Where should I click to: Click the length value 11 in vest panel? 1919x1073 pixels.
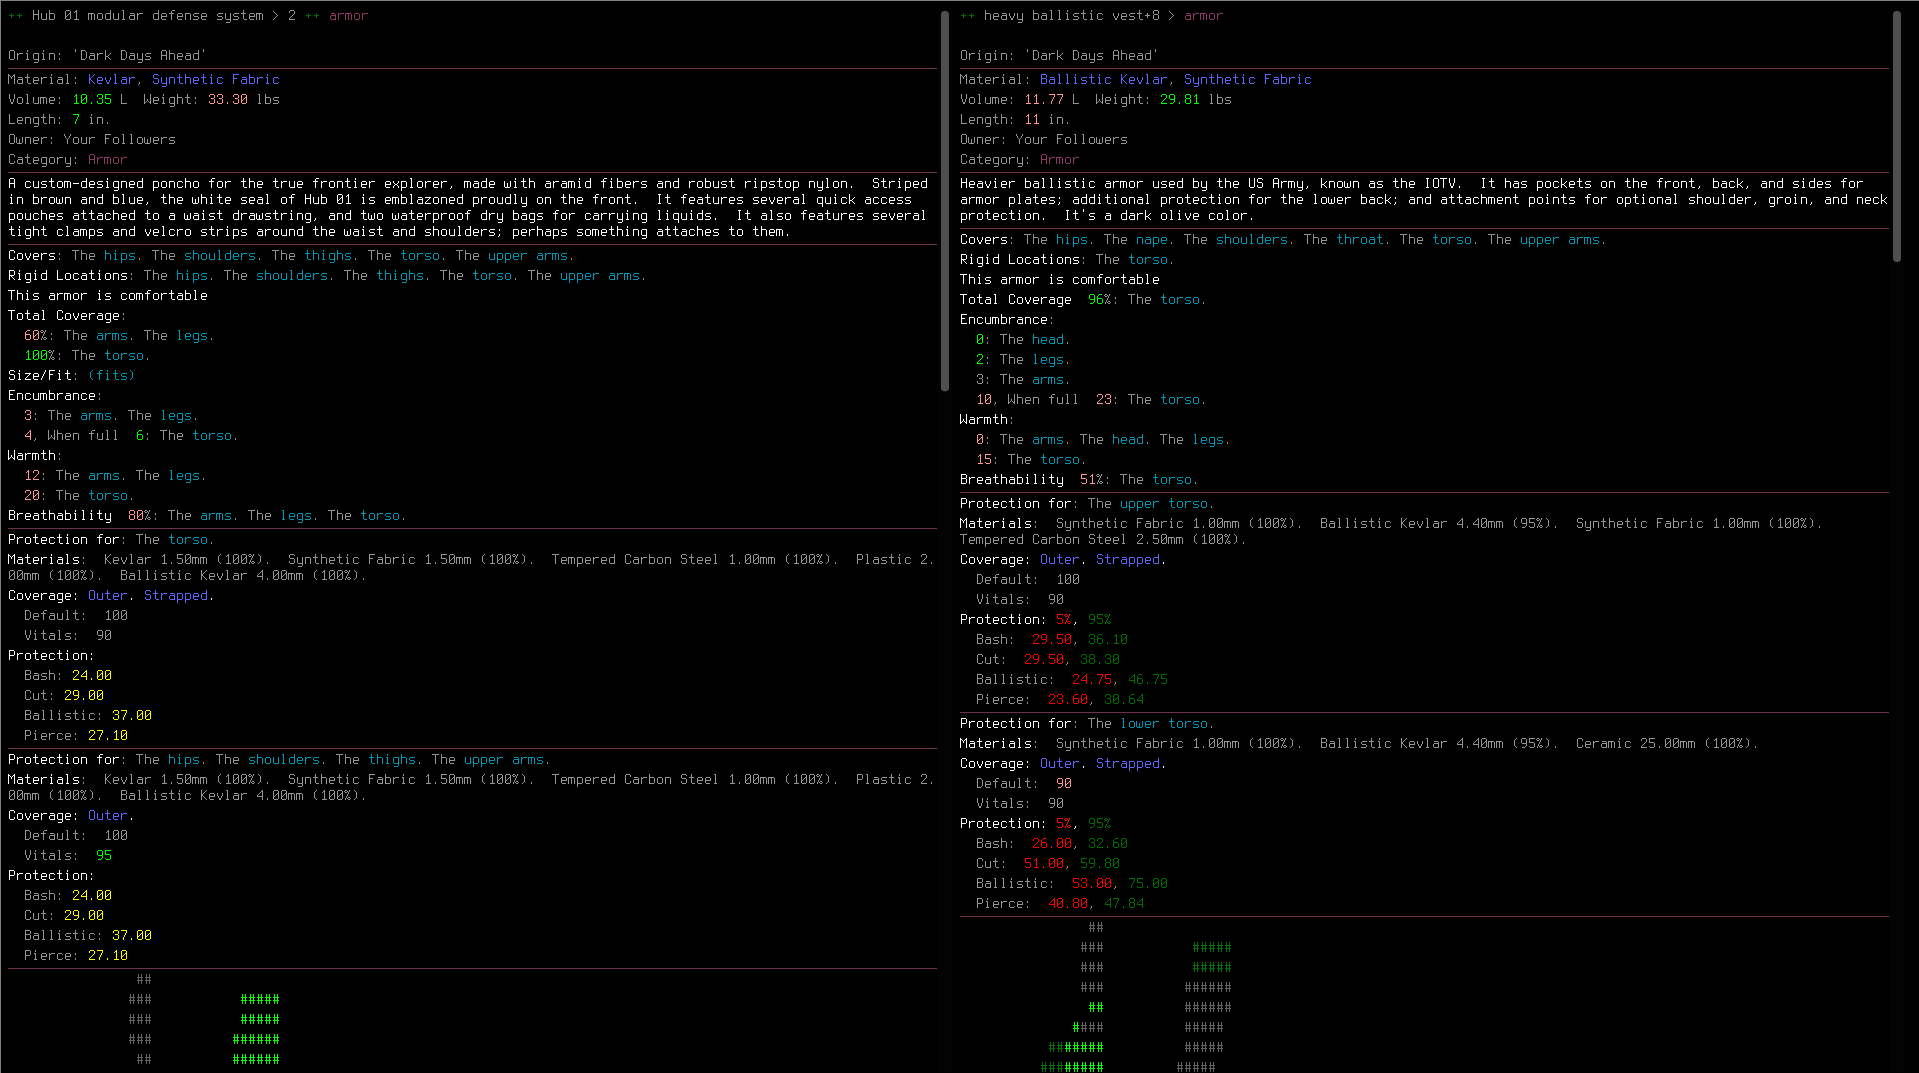click(1032, 120)
